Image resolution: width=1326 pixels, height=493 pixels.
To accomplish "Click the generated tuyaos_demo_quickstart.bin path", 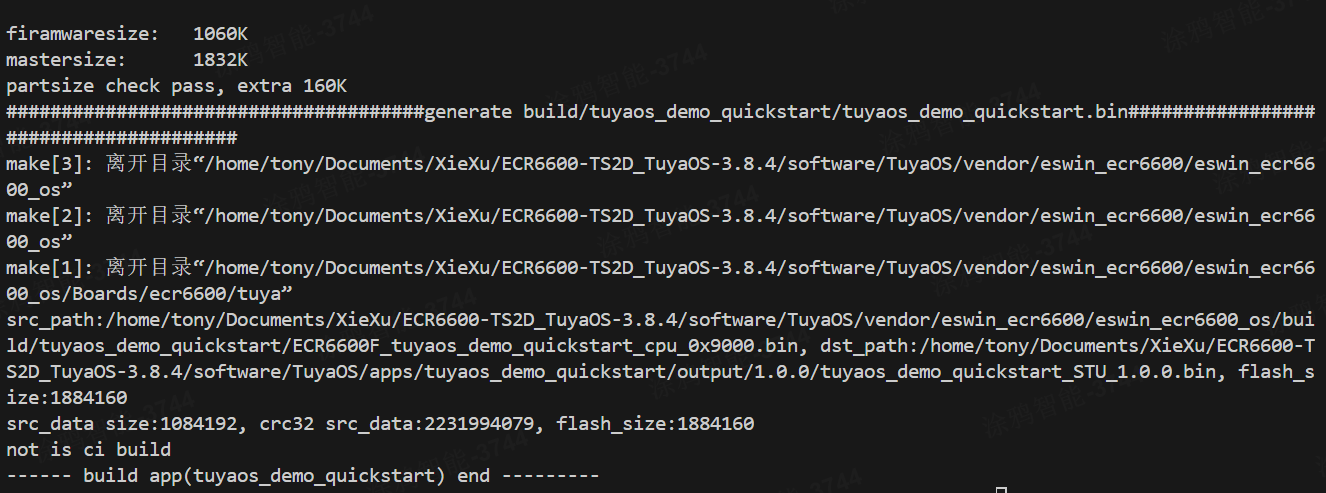I will [x=825, y=111].
